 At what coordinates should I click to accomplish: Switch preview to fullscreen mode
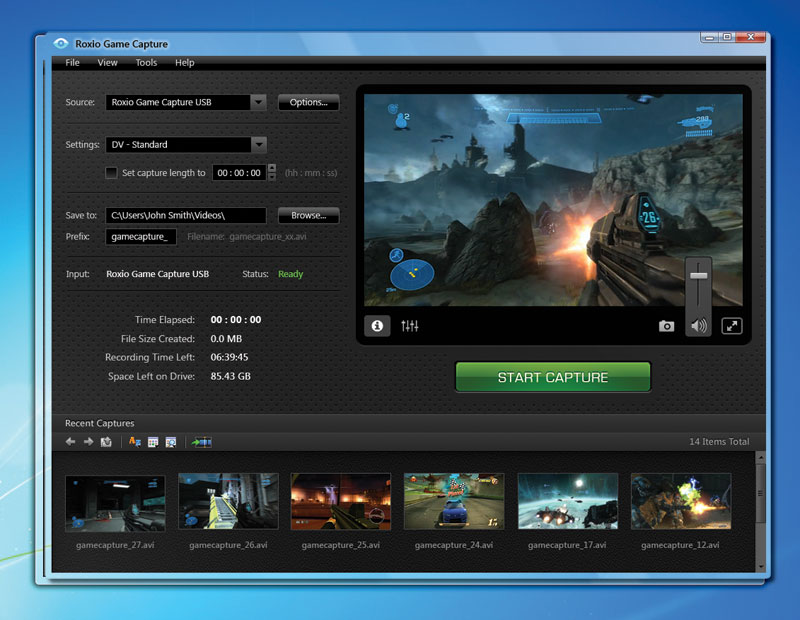(x=732, y=326)
